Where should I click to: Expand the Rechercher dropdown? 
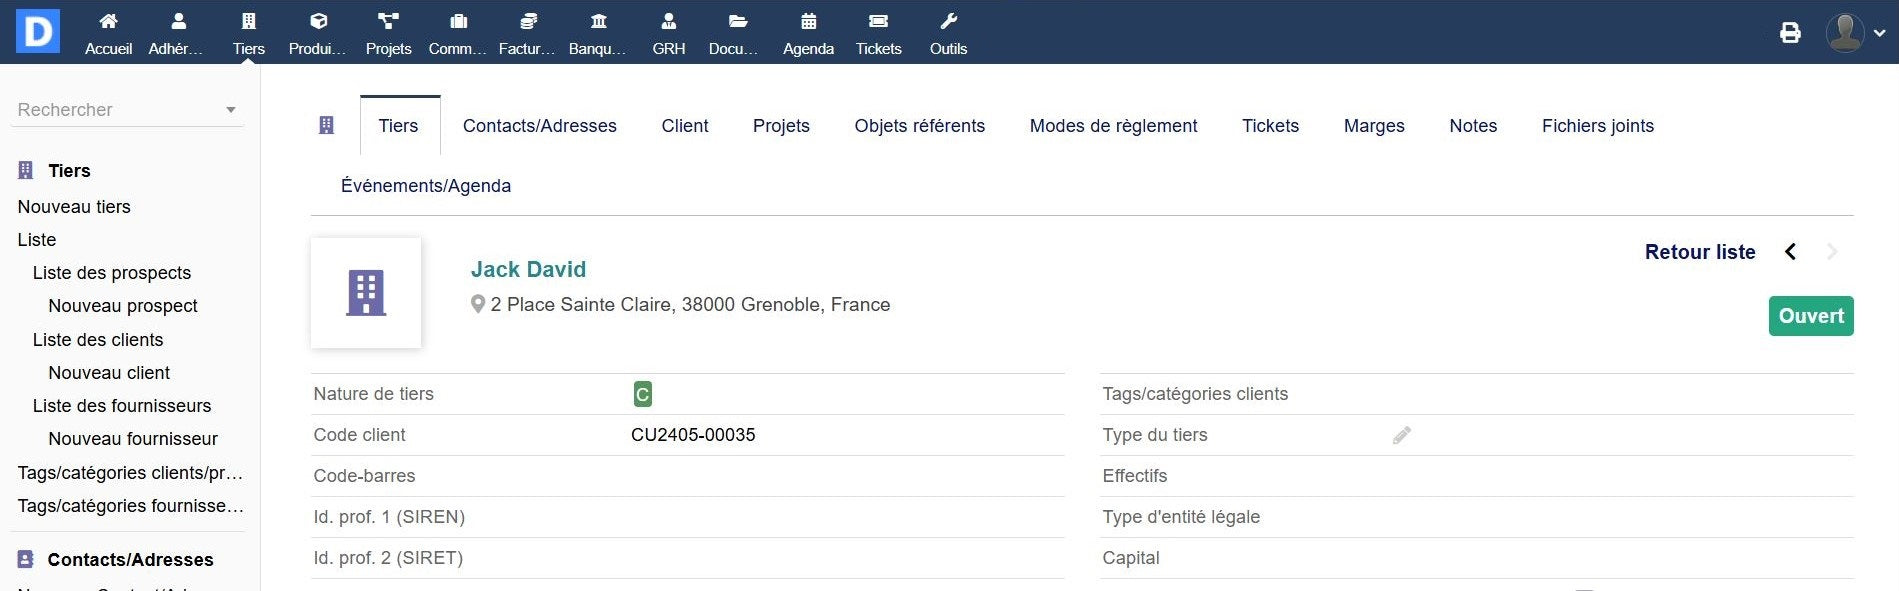point(231,110)
